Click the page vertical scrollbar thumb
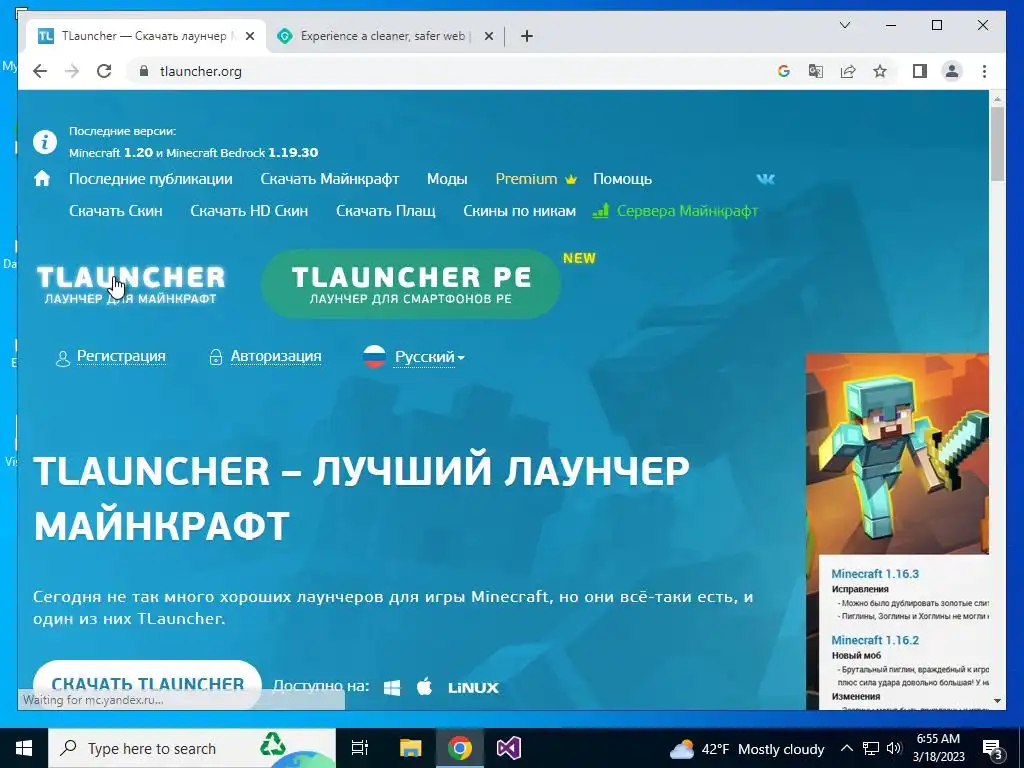This screenshot has width=1024, height=768. click(x=997, y=143)
